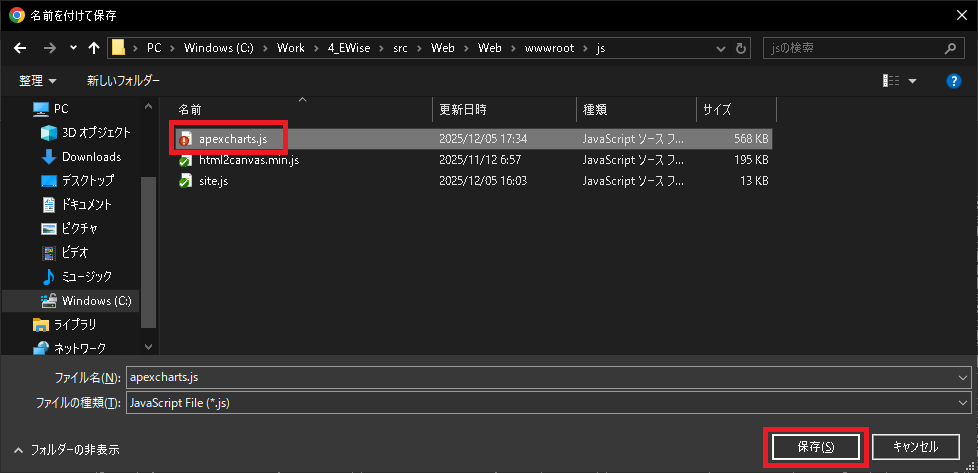Open the help question mark icon

(953, 81)
